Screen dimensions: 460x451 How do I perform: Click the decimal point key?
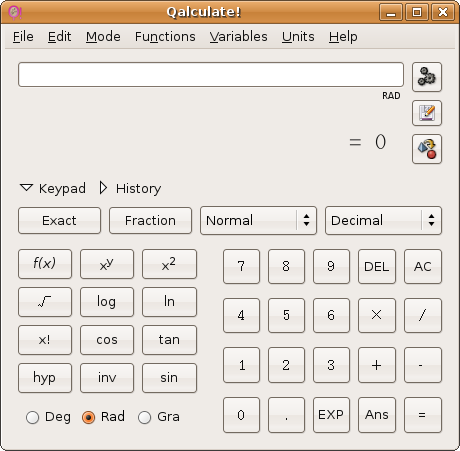click(x=286, y=415)
